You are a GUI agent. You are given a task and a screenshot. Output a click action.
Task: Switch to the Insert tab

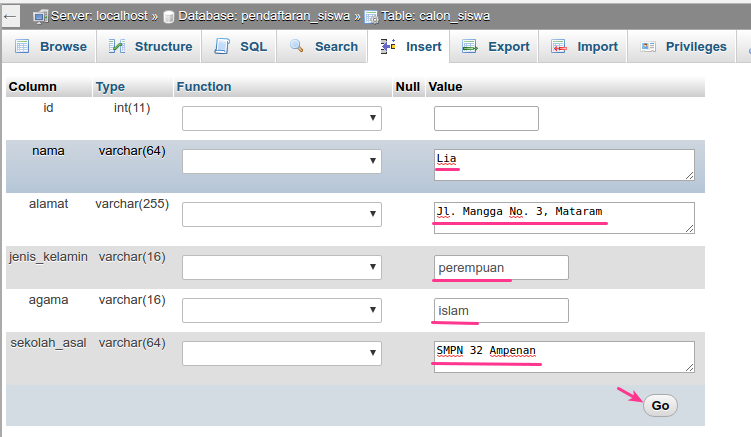click(x=412, y=47)
